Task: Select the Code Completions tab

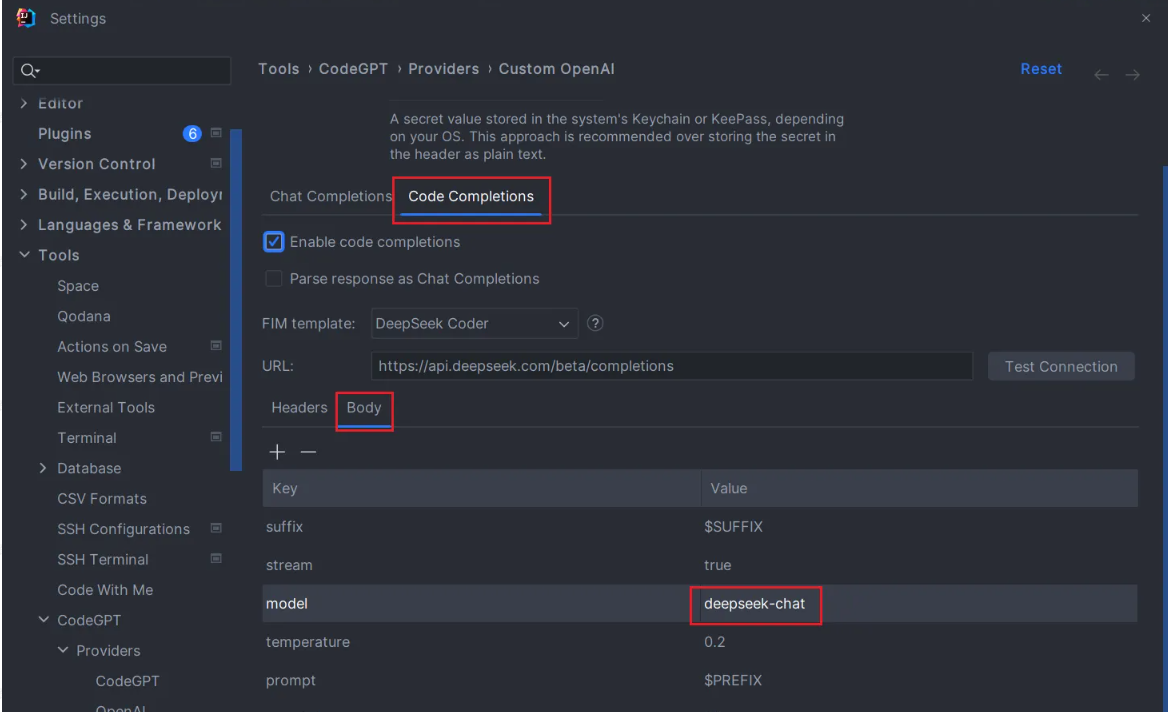Action: [x=471, y=197]
